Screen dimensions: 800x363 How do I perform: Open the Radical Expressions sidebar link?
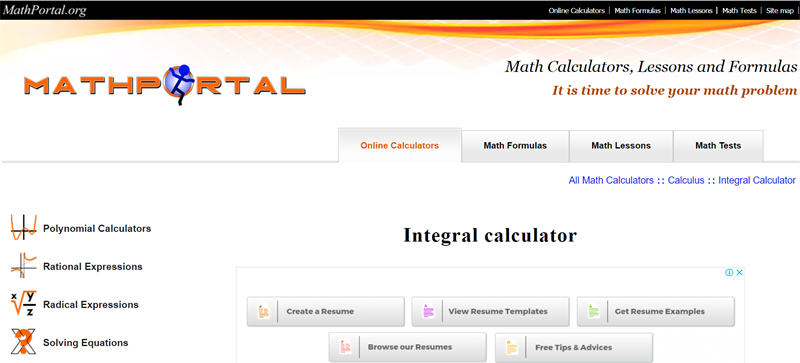pos(91,305)
